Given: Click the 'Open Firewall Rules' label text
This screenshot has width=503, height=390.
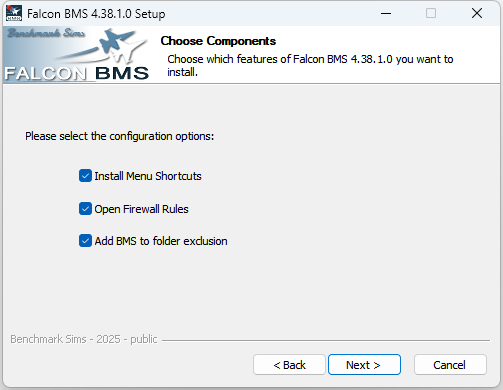Looking at the screenshot, I should pyautogui.click(x=141, y=209).
